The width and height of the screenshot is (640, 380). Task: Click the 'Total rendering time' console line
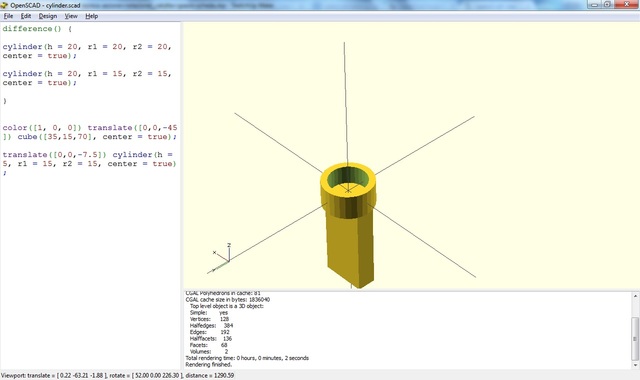pos(247,358)
